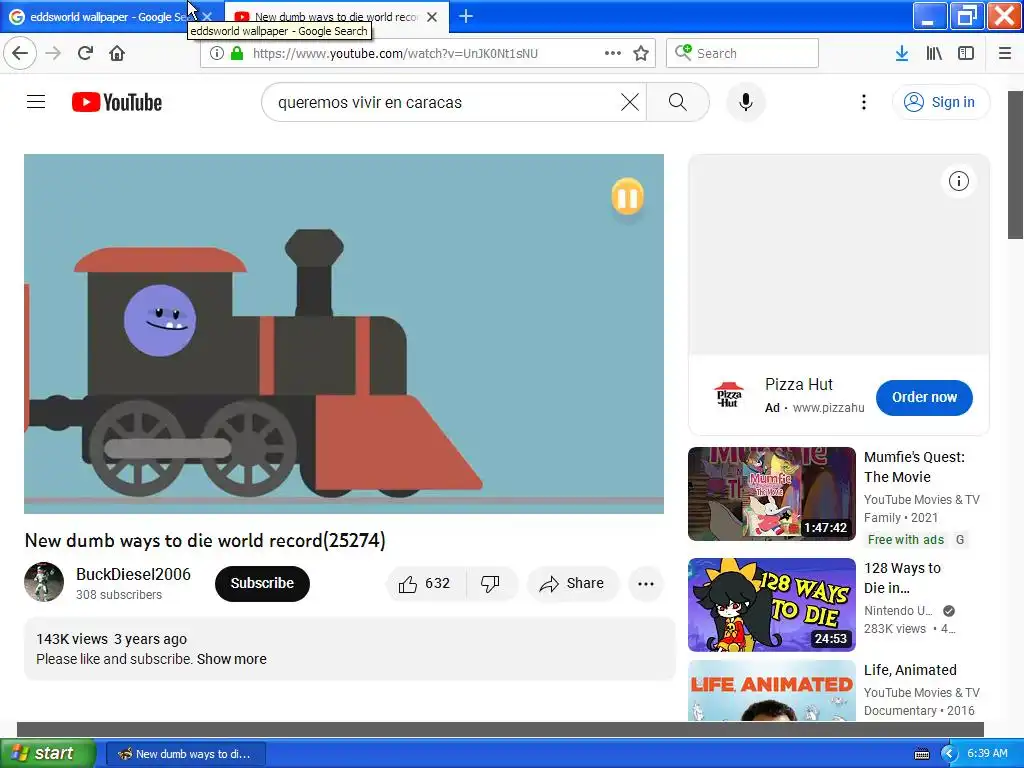Click the page vertical scrollbar thumb

[1015, 165]
